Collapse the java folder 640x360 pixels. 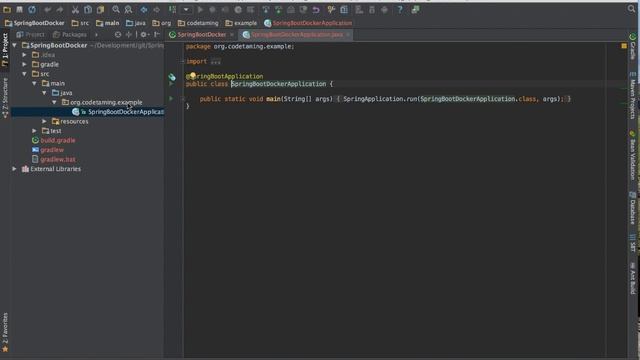tap(44, 93)
